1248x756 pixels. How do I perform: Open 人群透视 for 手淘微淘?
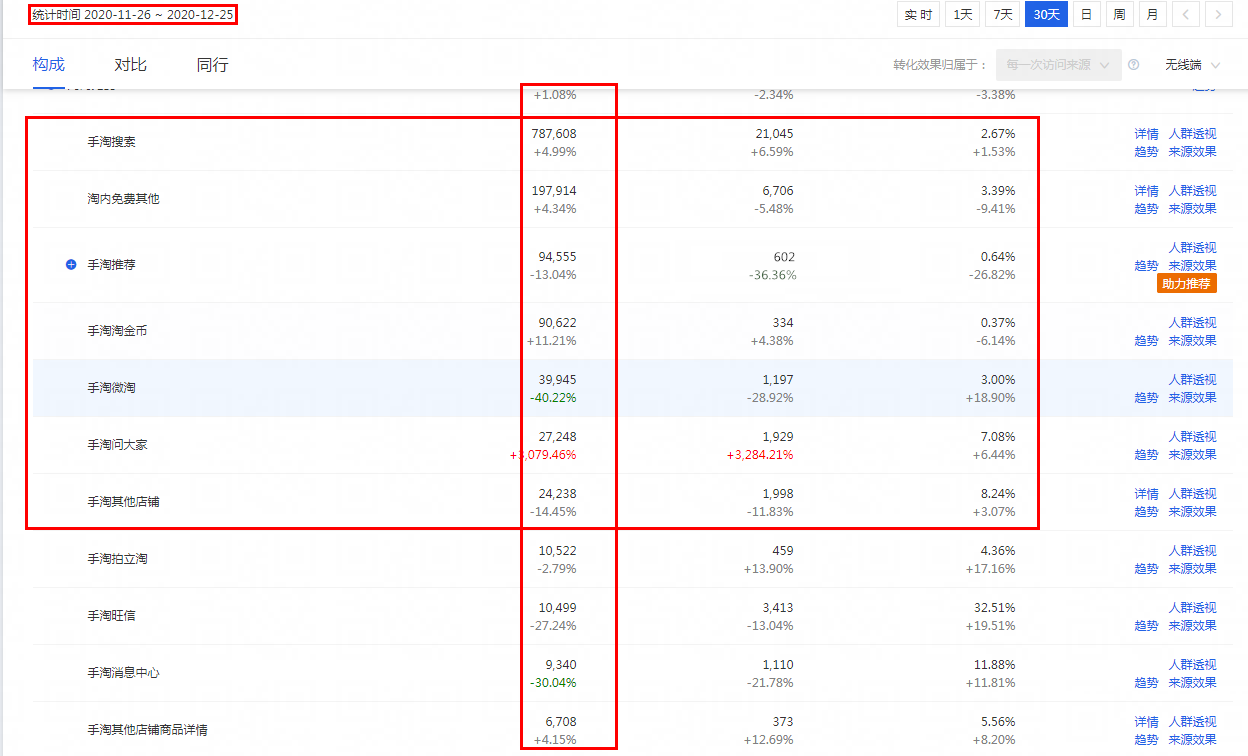coord(1192,380)
